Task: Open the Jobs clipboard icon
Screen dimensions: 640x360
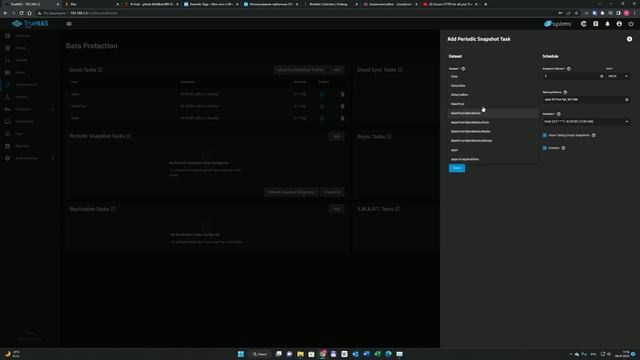Action: click(596, 24)
